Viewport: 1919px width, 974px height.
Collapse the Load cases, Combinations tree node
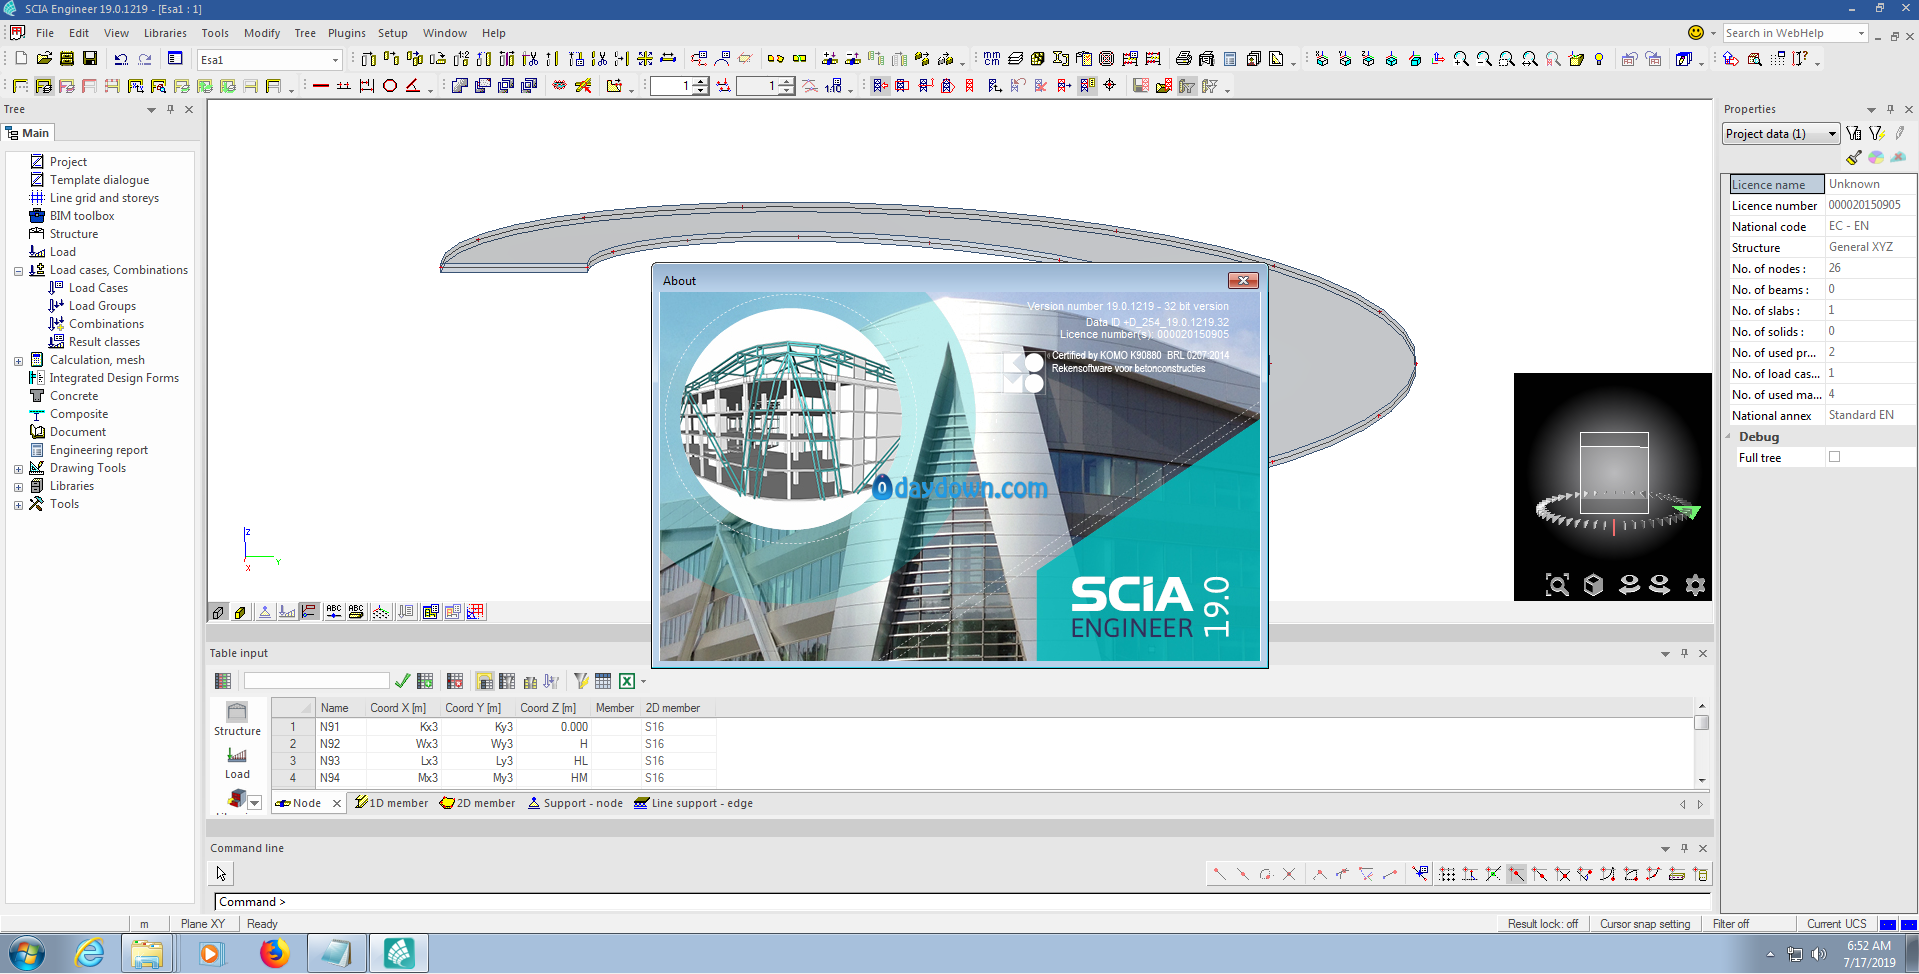click(18, 271)
